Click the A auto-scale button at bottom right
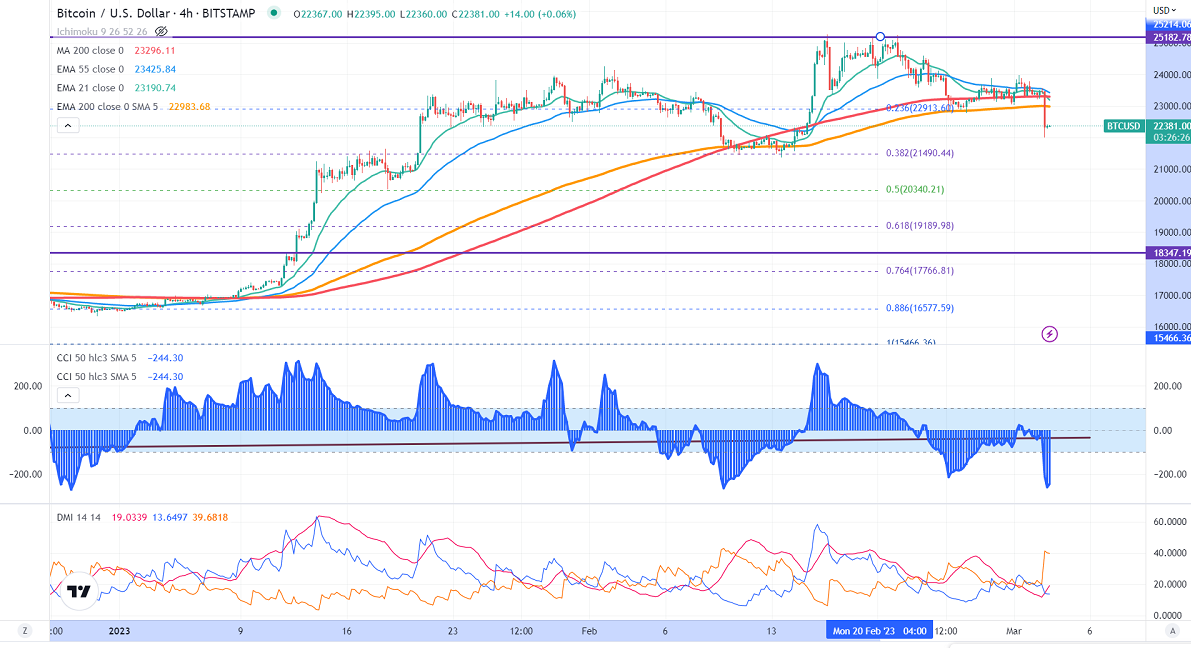The image size is (1191, 648). pyautogui.click(x=1171, y=631)
